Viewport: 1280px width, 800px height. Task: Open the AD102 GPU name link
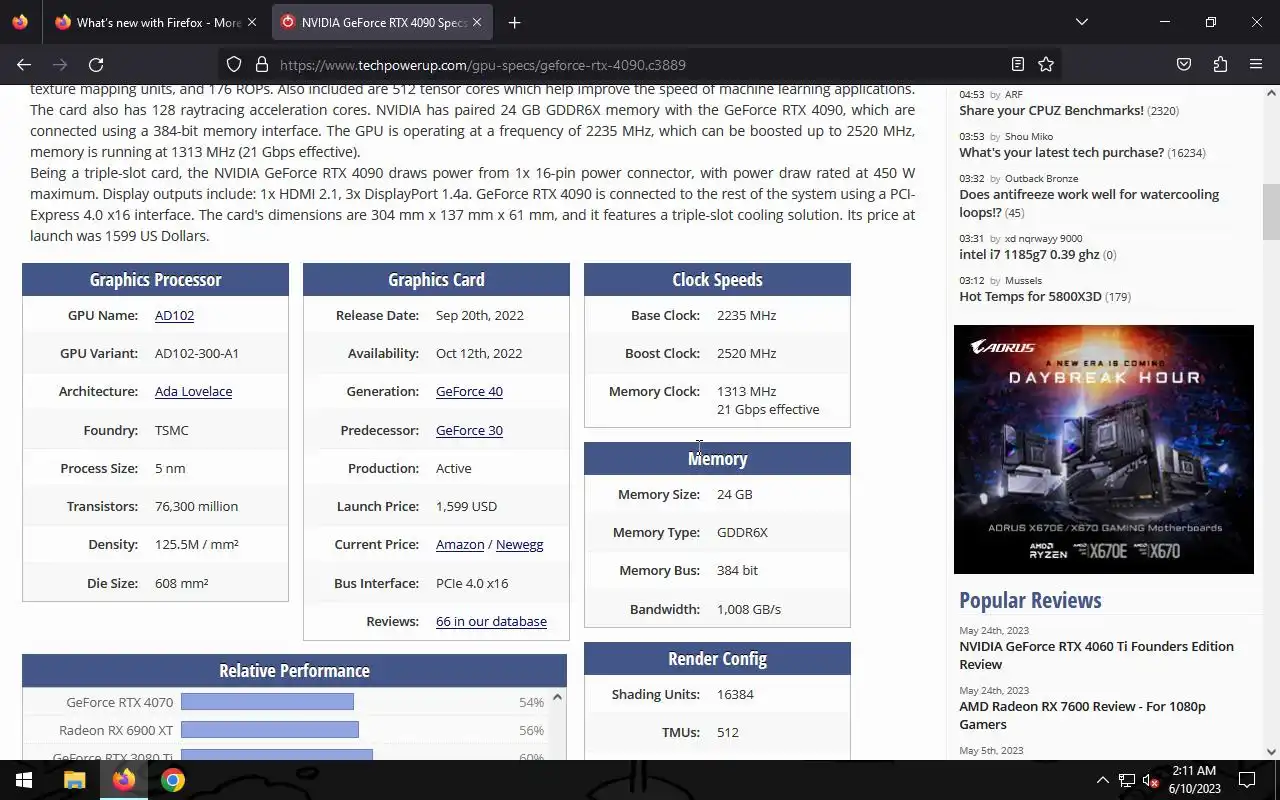click(174, 315)
